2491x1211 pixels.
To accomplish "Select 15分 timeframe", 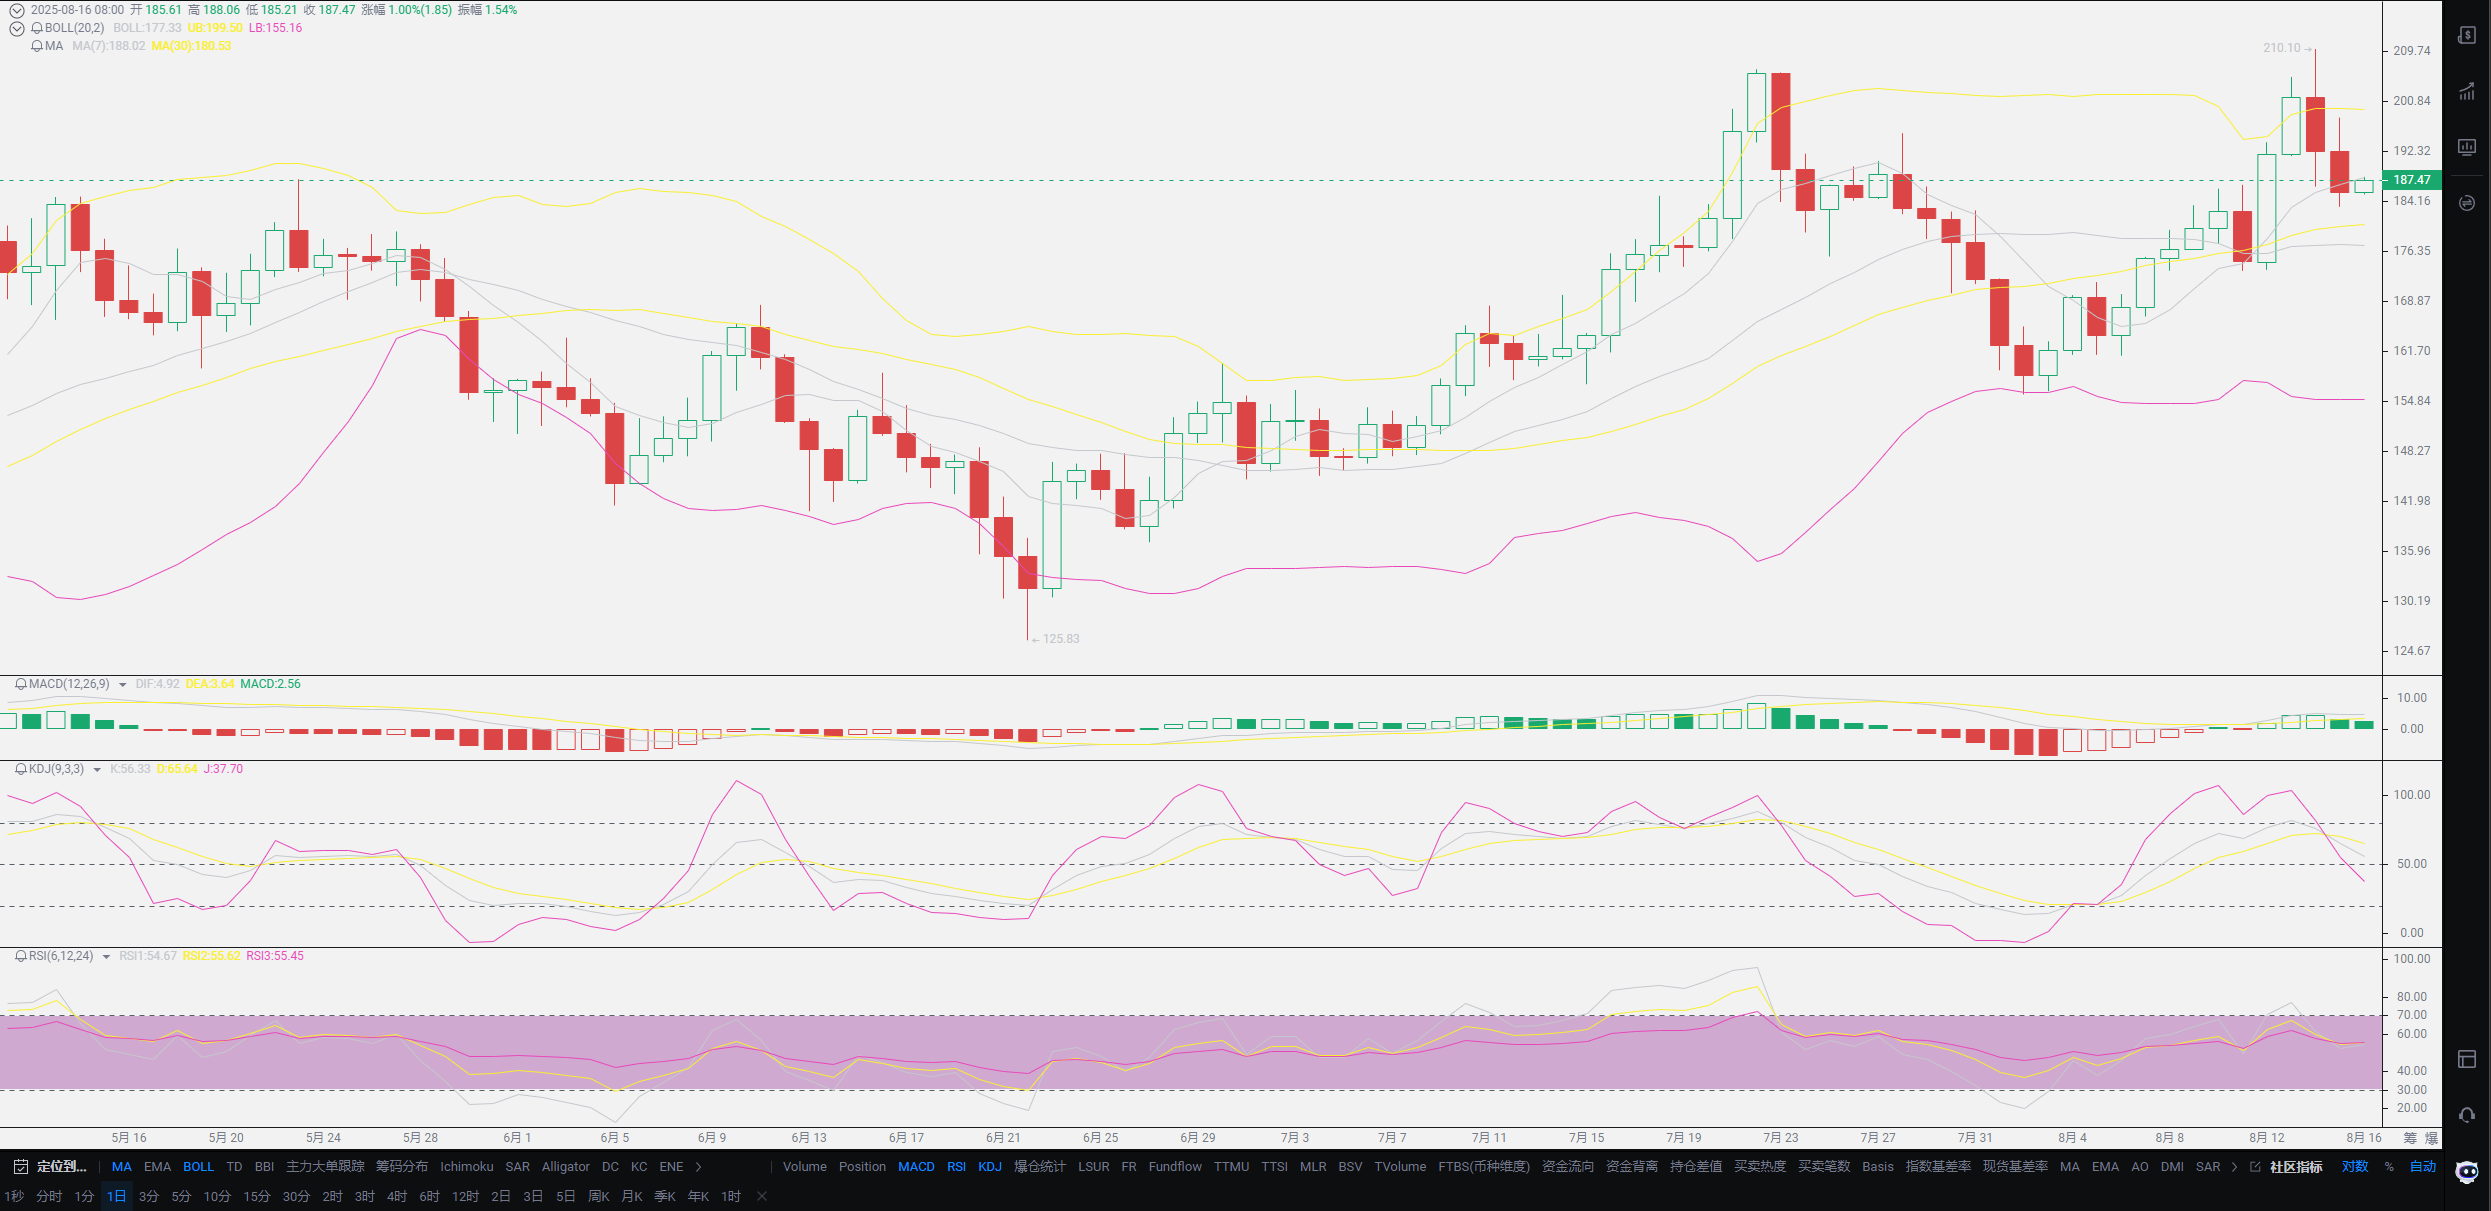I will point(257,1197).
